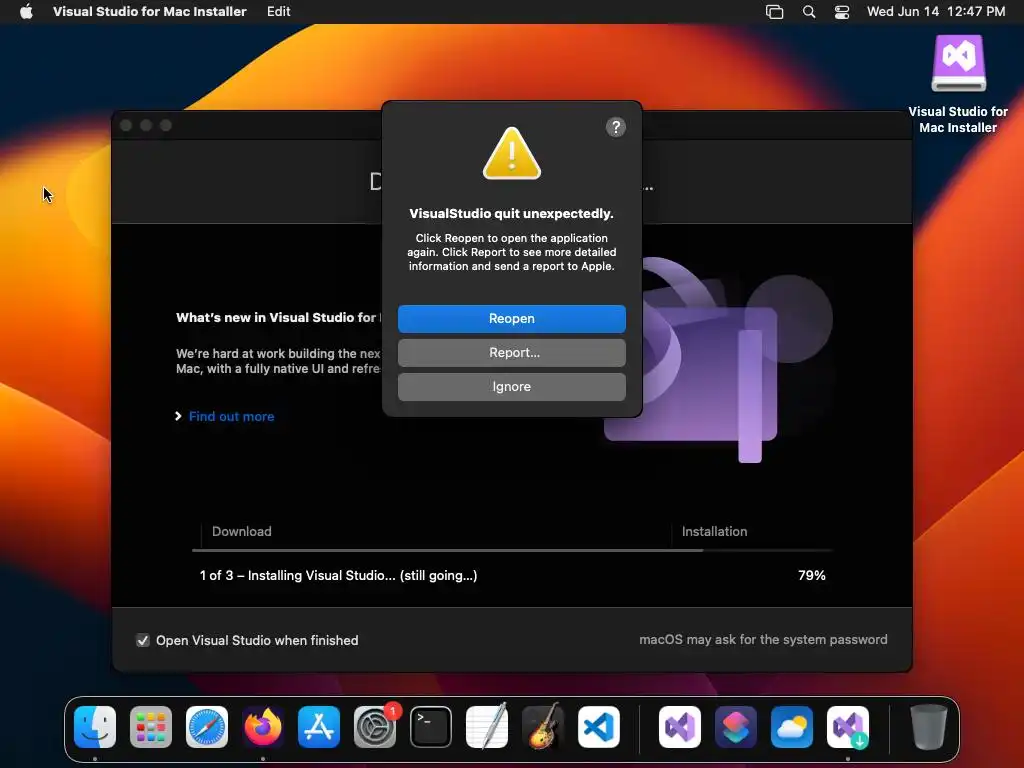Viewport: 1024px width, 768px height.
Task: Expand the Find out more chevron
Action: tap(178, 416)
